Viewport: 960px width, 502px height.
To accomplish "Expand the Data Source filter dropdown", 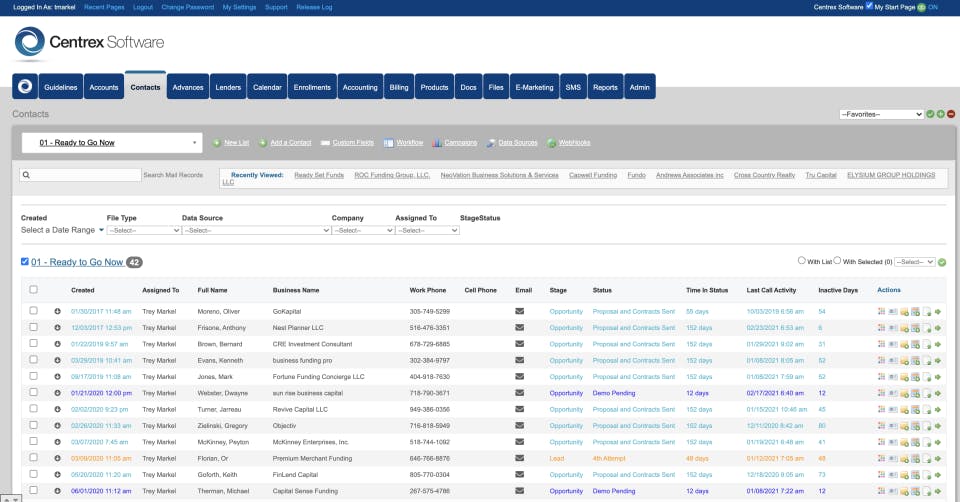I will [x=255, y=230].
